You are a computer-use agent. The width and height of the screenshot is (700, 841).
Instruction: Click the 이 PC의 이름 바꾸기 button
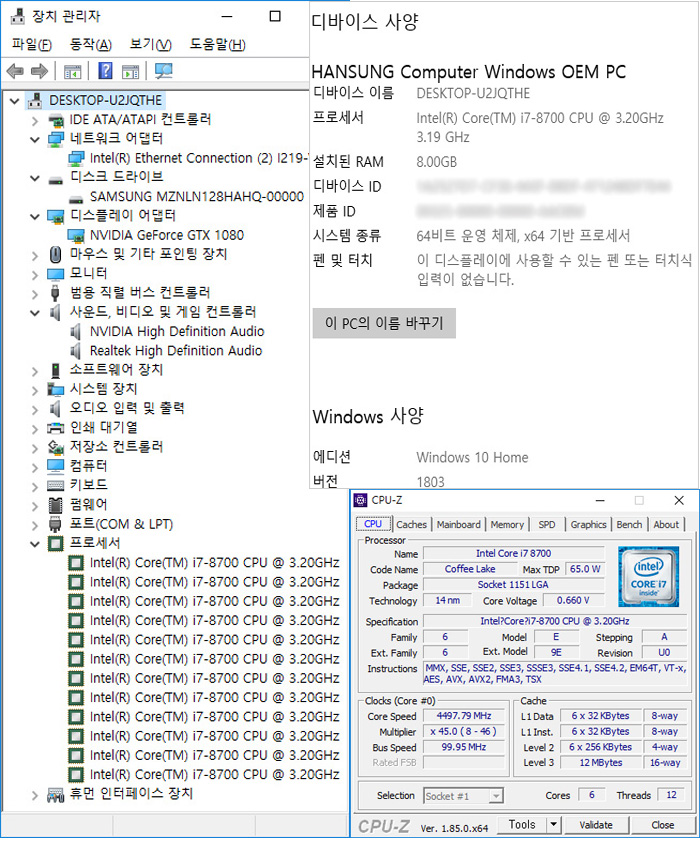[x=384, y=323]
